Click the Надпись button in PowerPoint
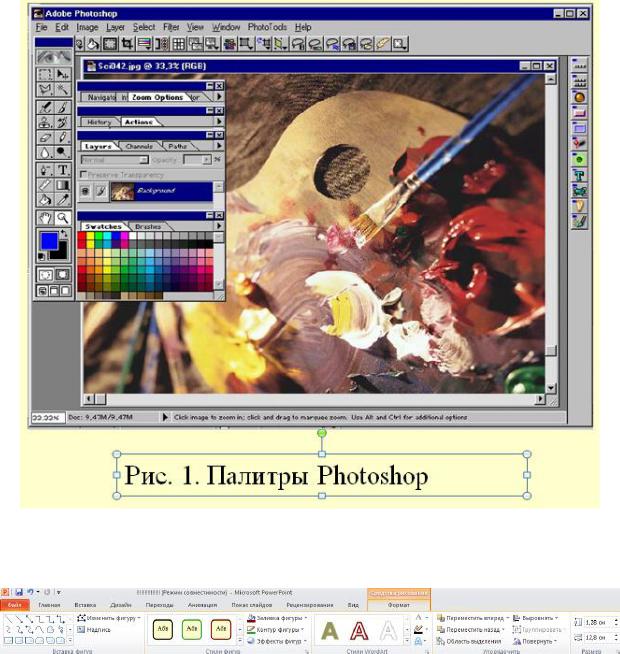This screenshot has width=620, height=654. tap(94, 630)
